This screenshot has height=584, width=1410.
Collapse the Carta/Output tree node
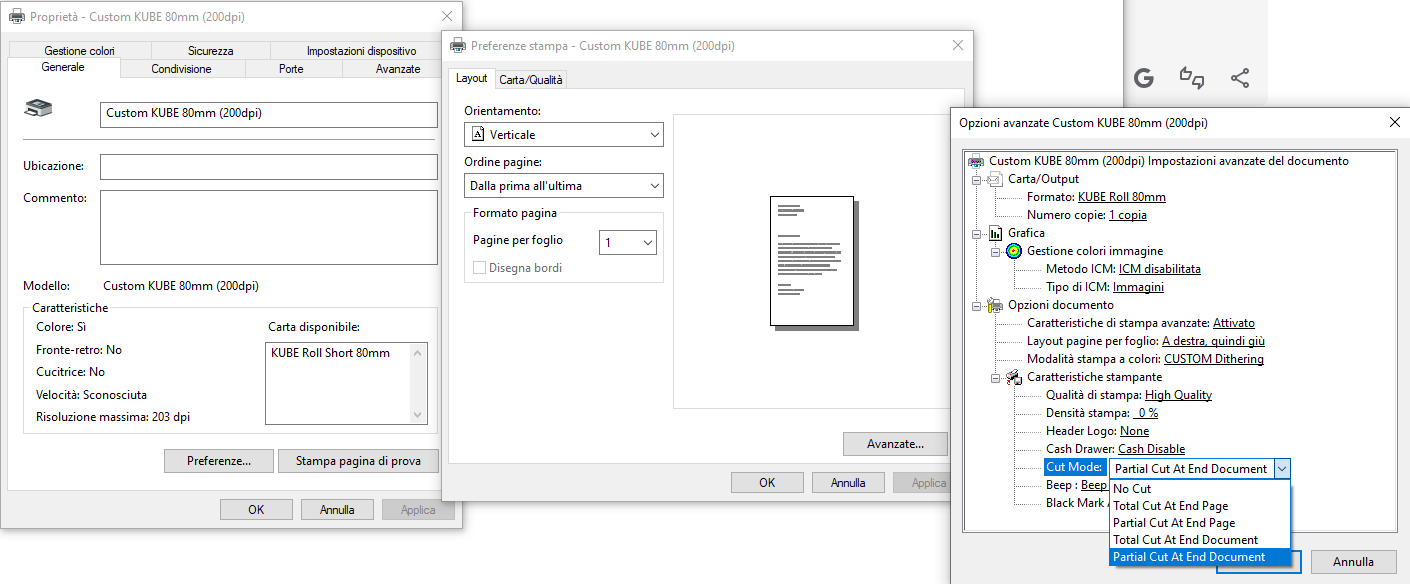(977, 179)
